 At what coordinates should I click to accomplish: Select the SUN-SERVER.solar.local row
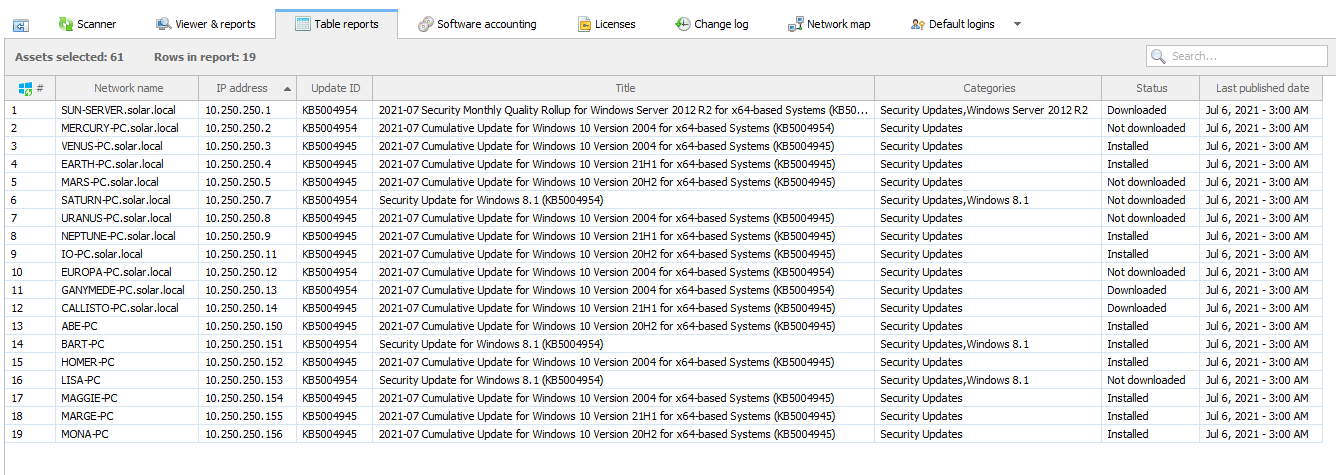click(x=116, y=110)
